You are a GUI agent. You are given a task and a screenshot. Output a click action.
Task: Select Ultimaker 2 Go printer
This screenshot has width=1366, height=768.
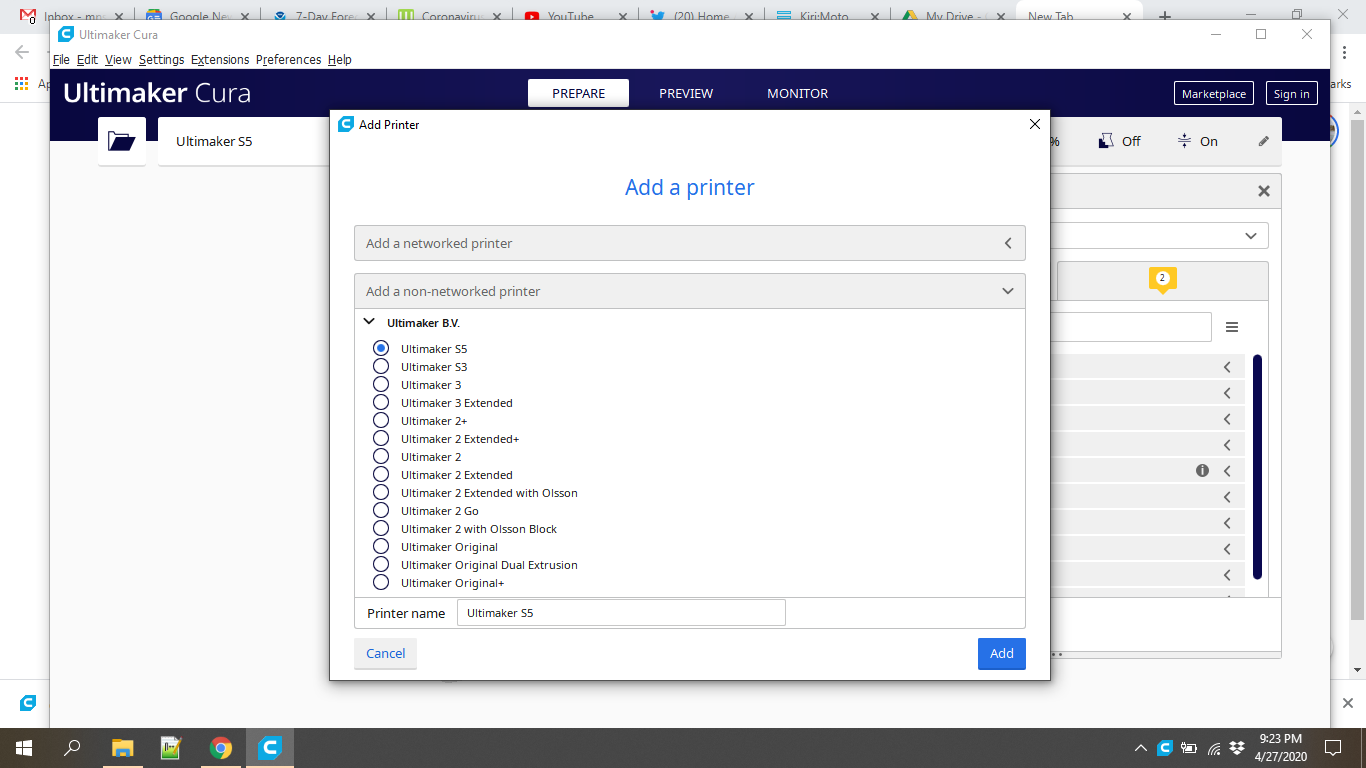(x=381, y=510)
